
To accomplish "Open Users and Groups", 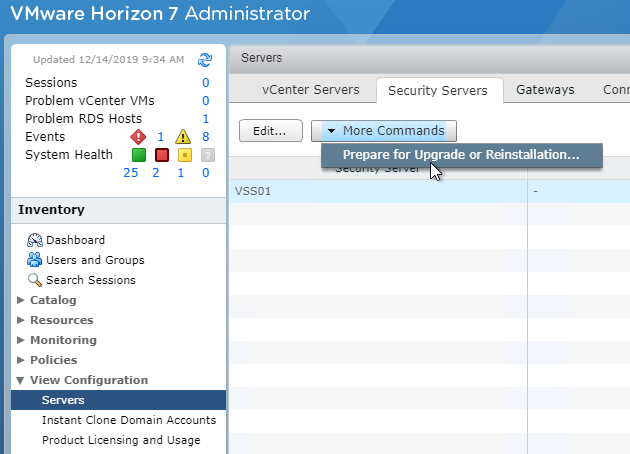I will coord(95,260).
